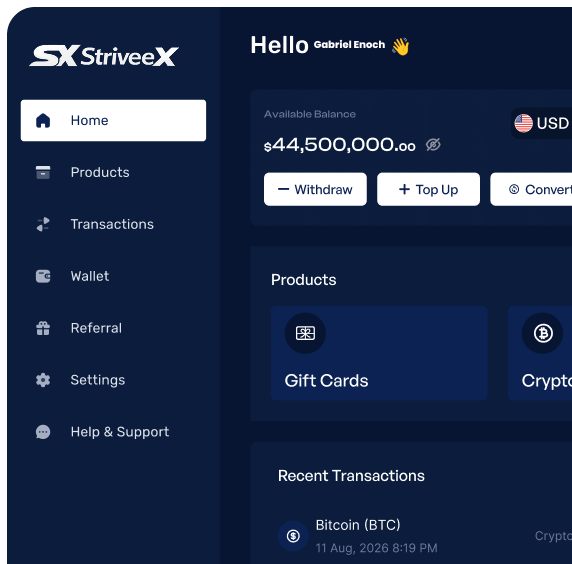
Task: Click the Products box icon in sidebar
Action: click(43, 172)
